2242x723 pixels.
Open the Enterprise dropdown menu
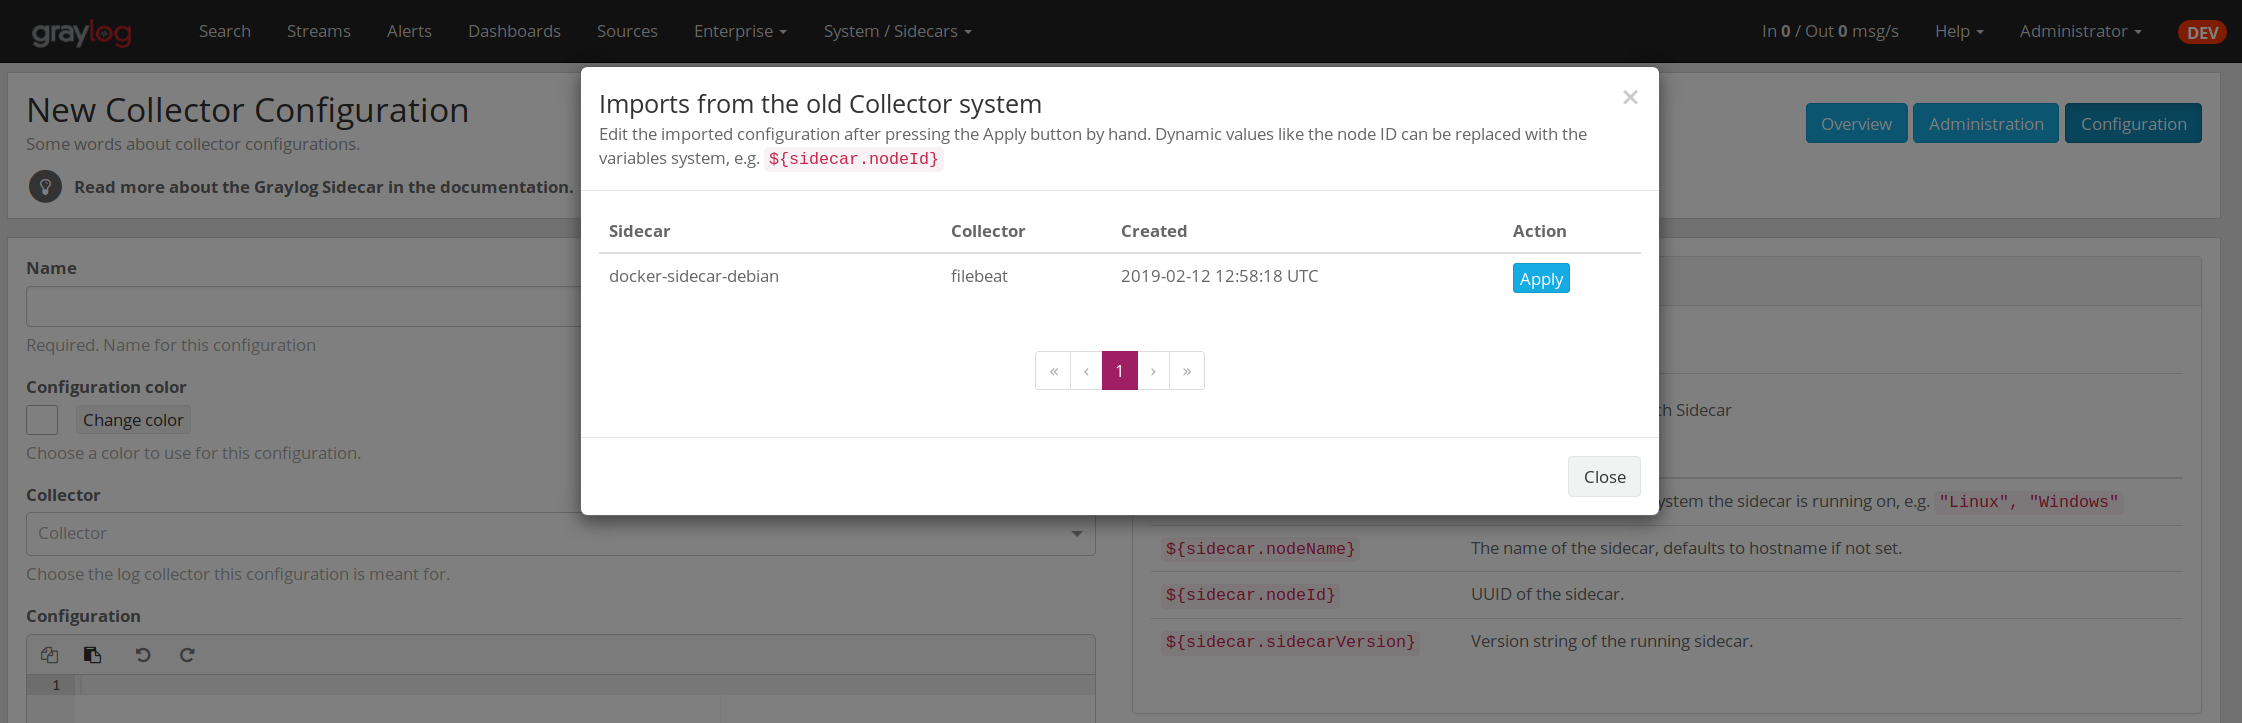[740, 32]
